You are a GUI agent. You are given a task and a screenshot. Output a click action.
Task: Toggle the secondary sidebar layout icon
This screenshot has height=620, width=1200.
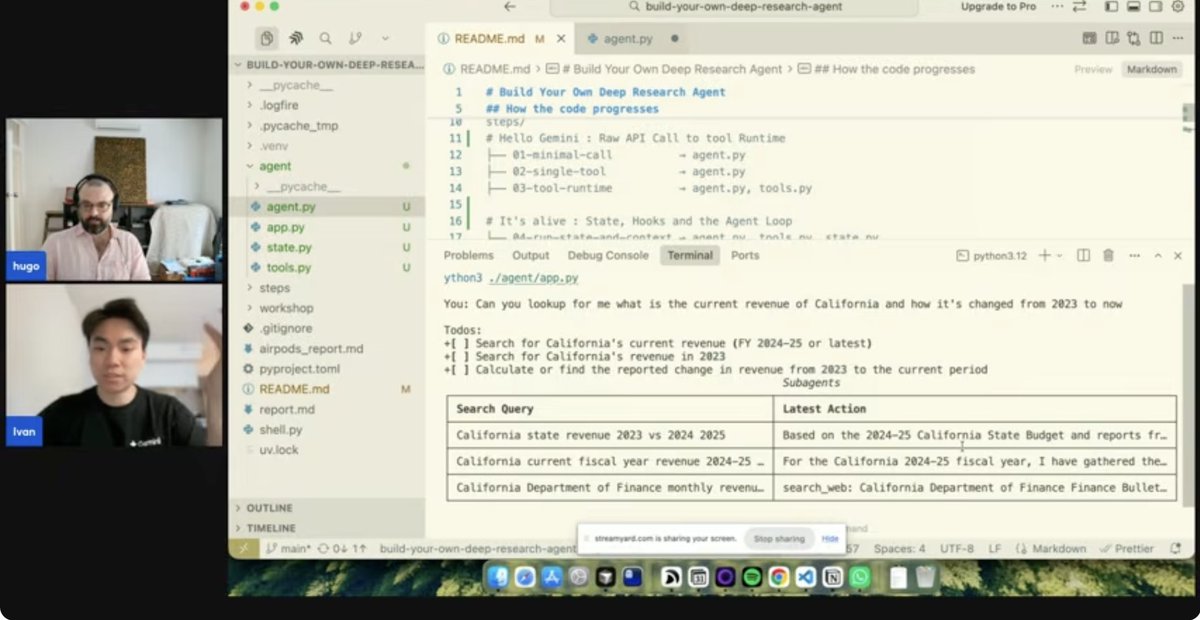1155,7
